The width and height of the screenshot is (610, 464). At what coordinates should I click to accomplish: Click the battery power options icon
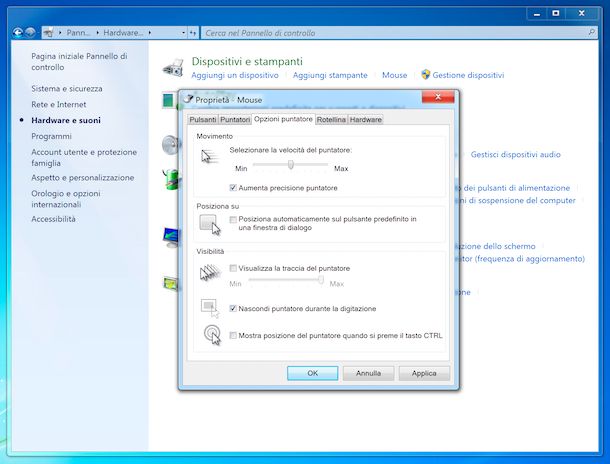(x=171, y=179)
